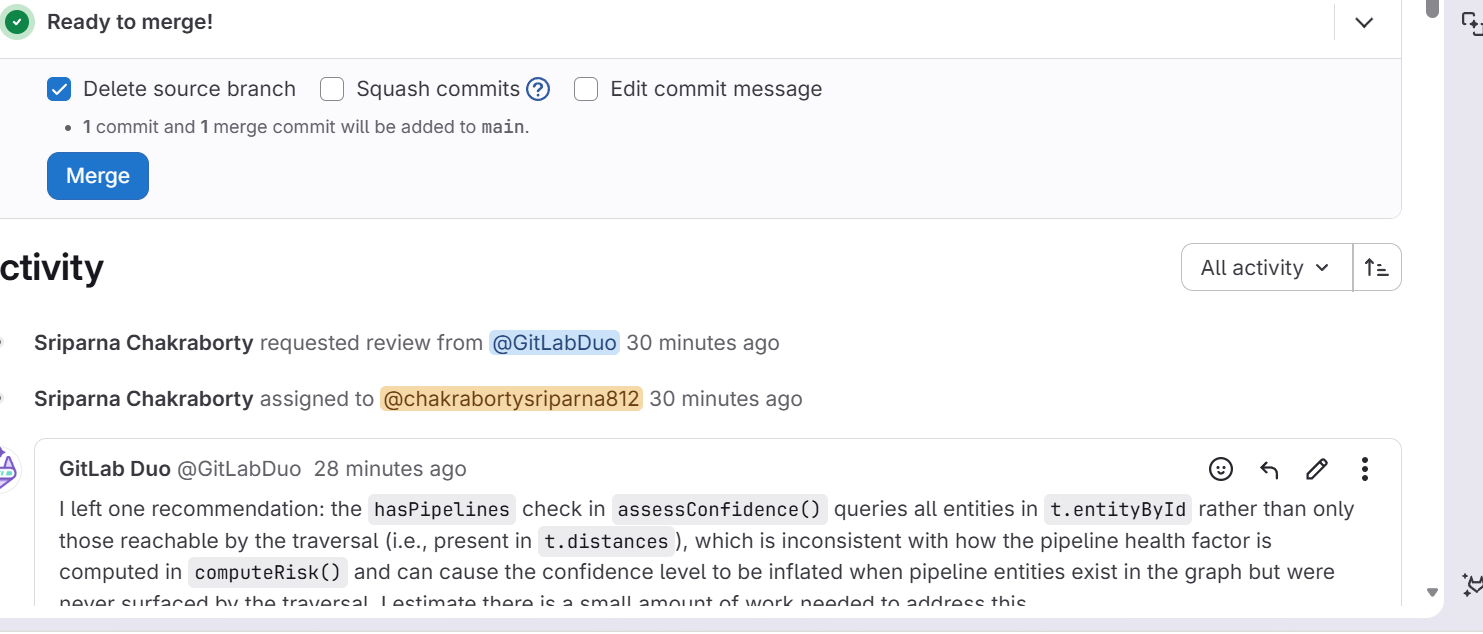Check Edit commit message option
Screen dimensions: 1483x634
tap(586, 89)
